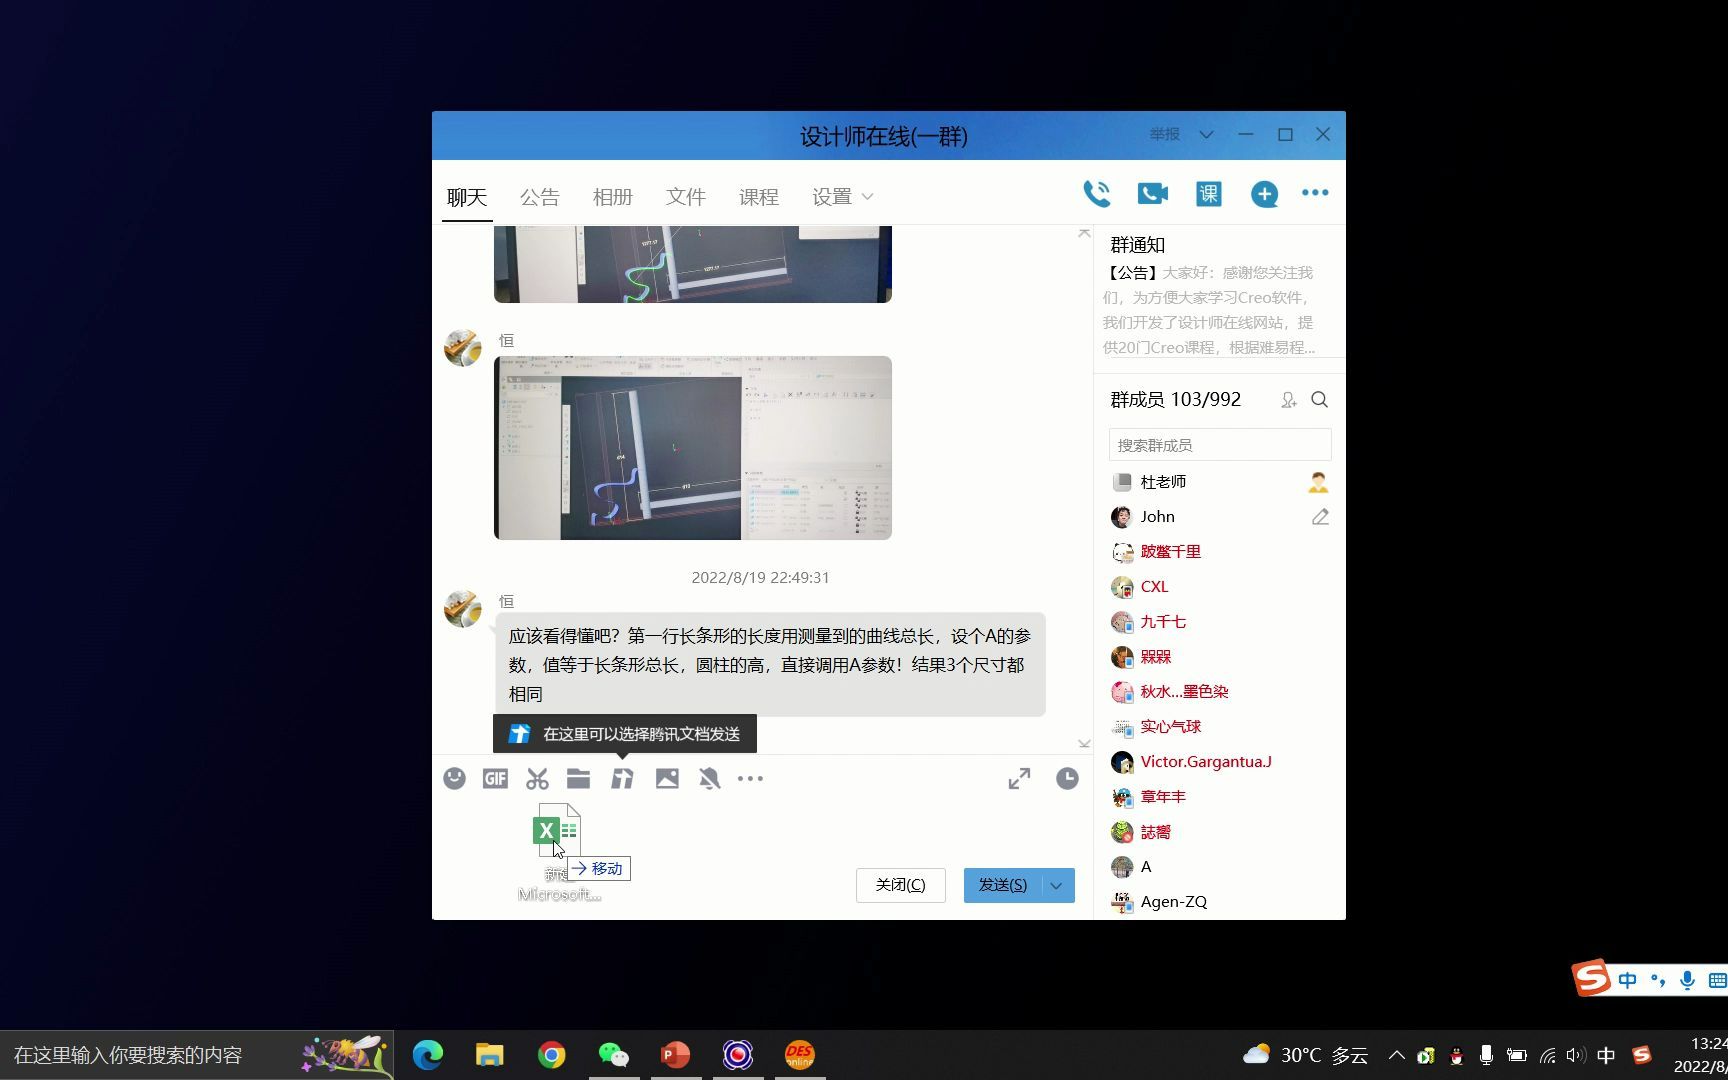The width and height of the screenshot is (1728, 1080).
Task: Click the 发送(S) button
Action: [1004, 885]
